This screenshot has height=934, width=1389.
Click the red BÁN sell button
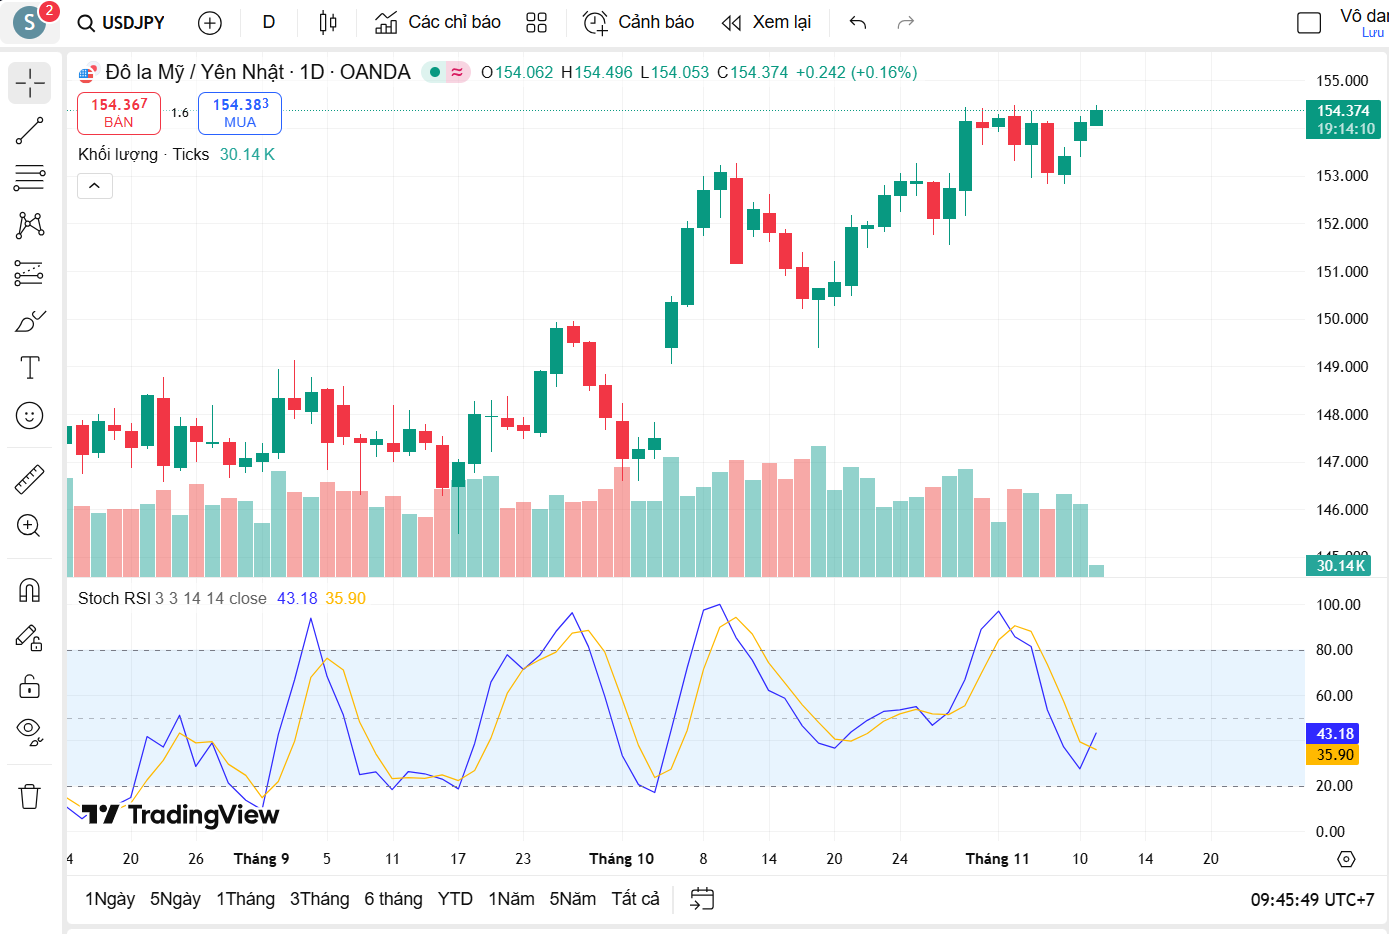(119, 113)
